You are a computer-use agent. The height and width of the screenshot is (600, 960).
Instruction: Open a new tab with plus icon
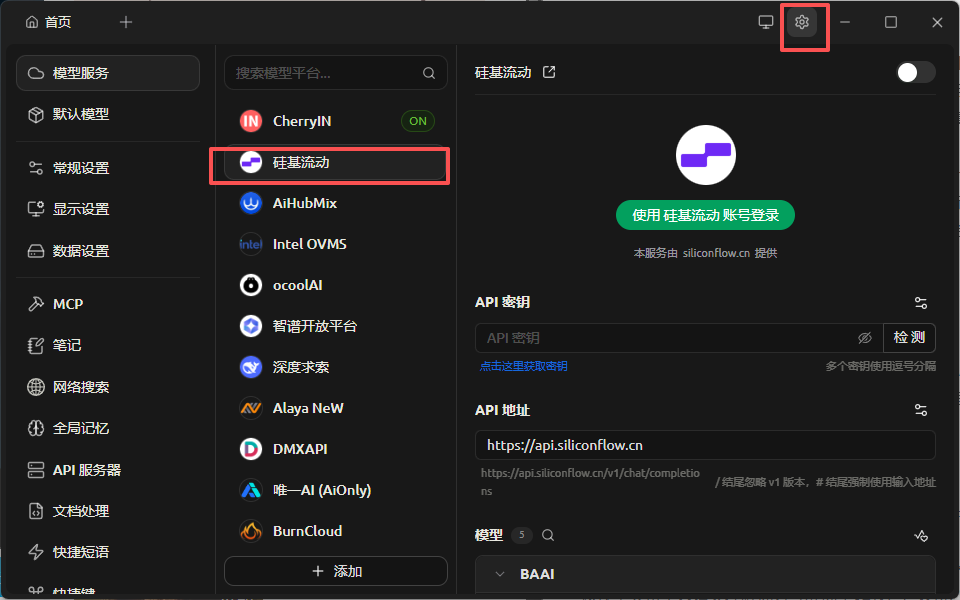tap(126, 23)
